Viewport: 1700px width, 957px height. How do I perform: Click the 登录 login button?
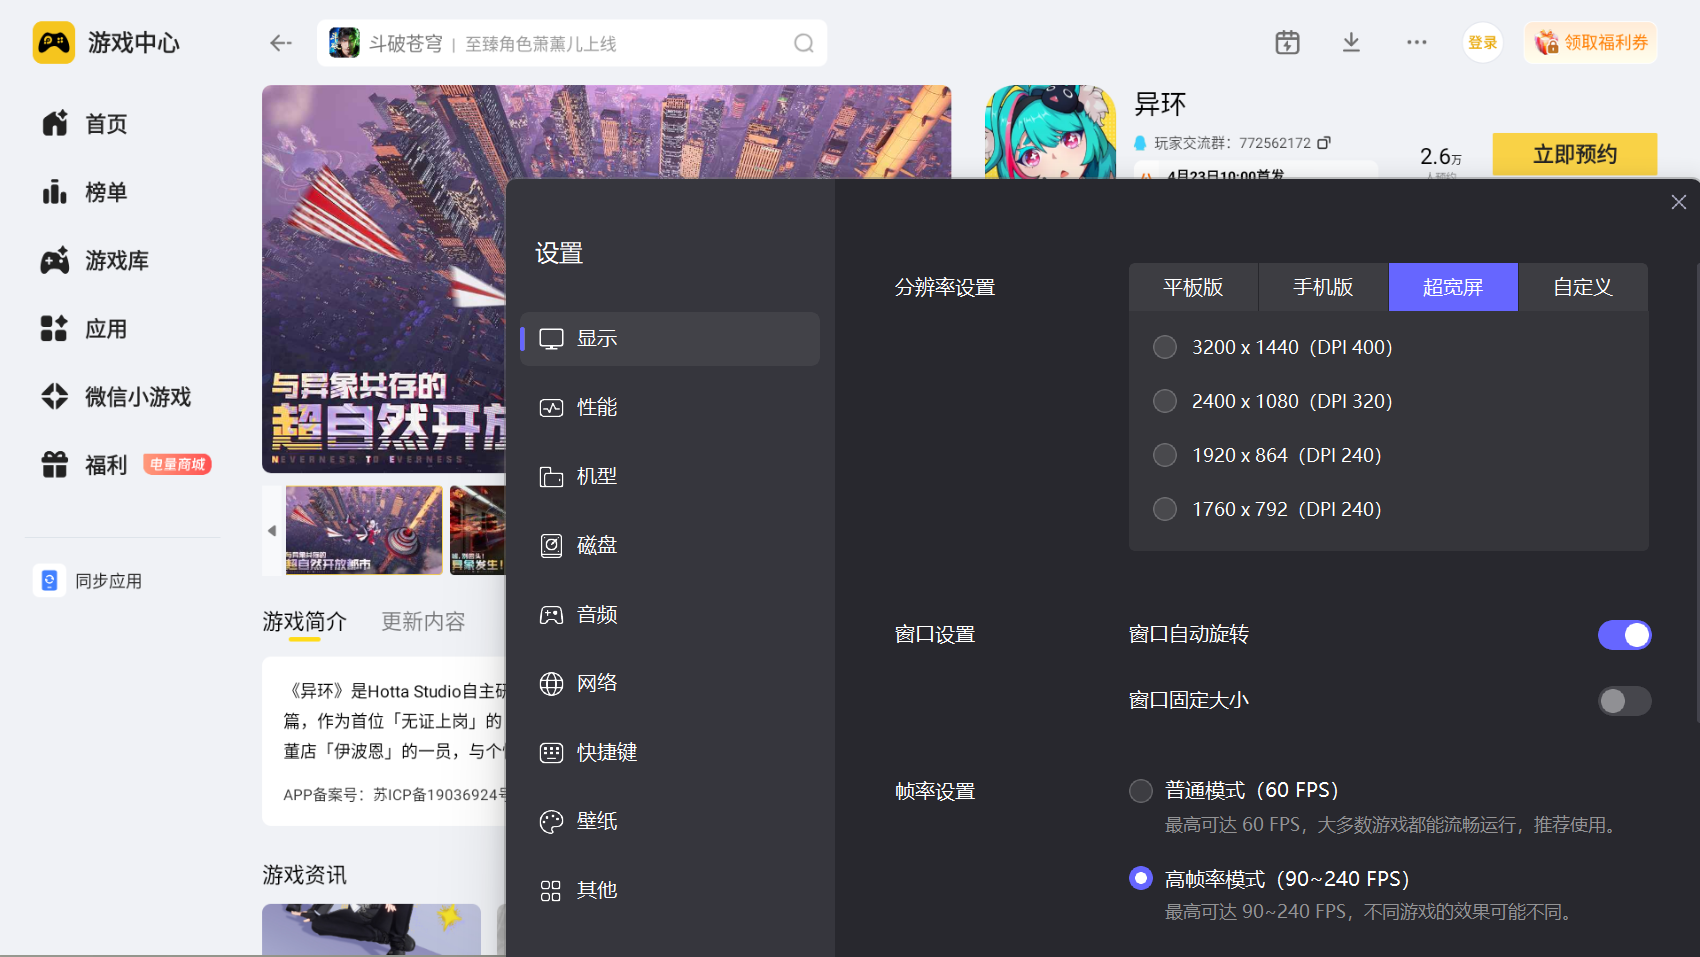(x=1483, y=43)
